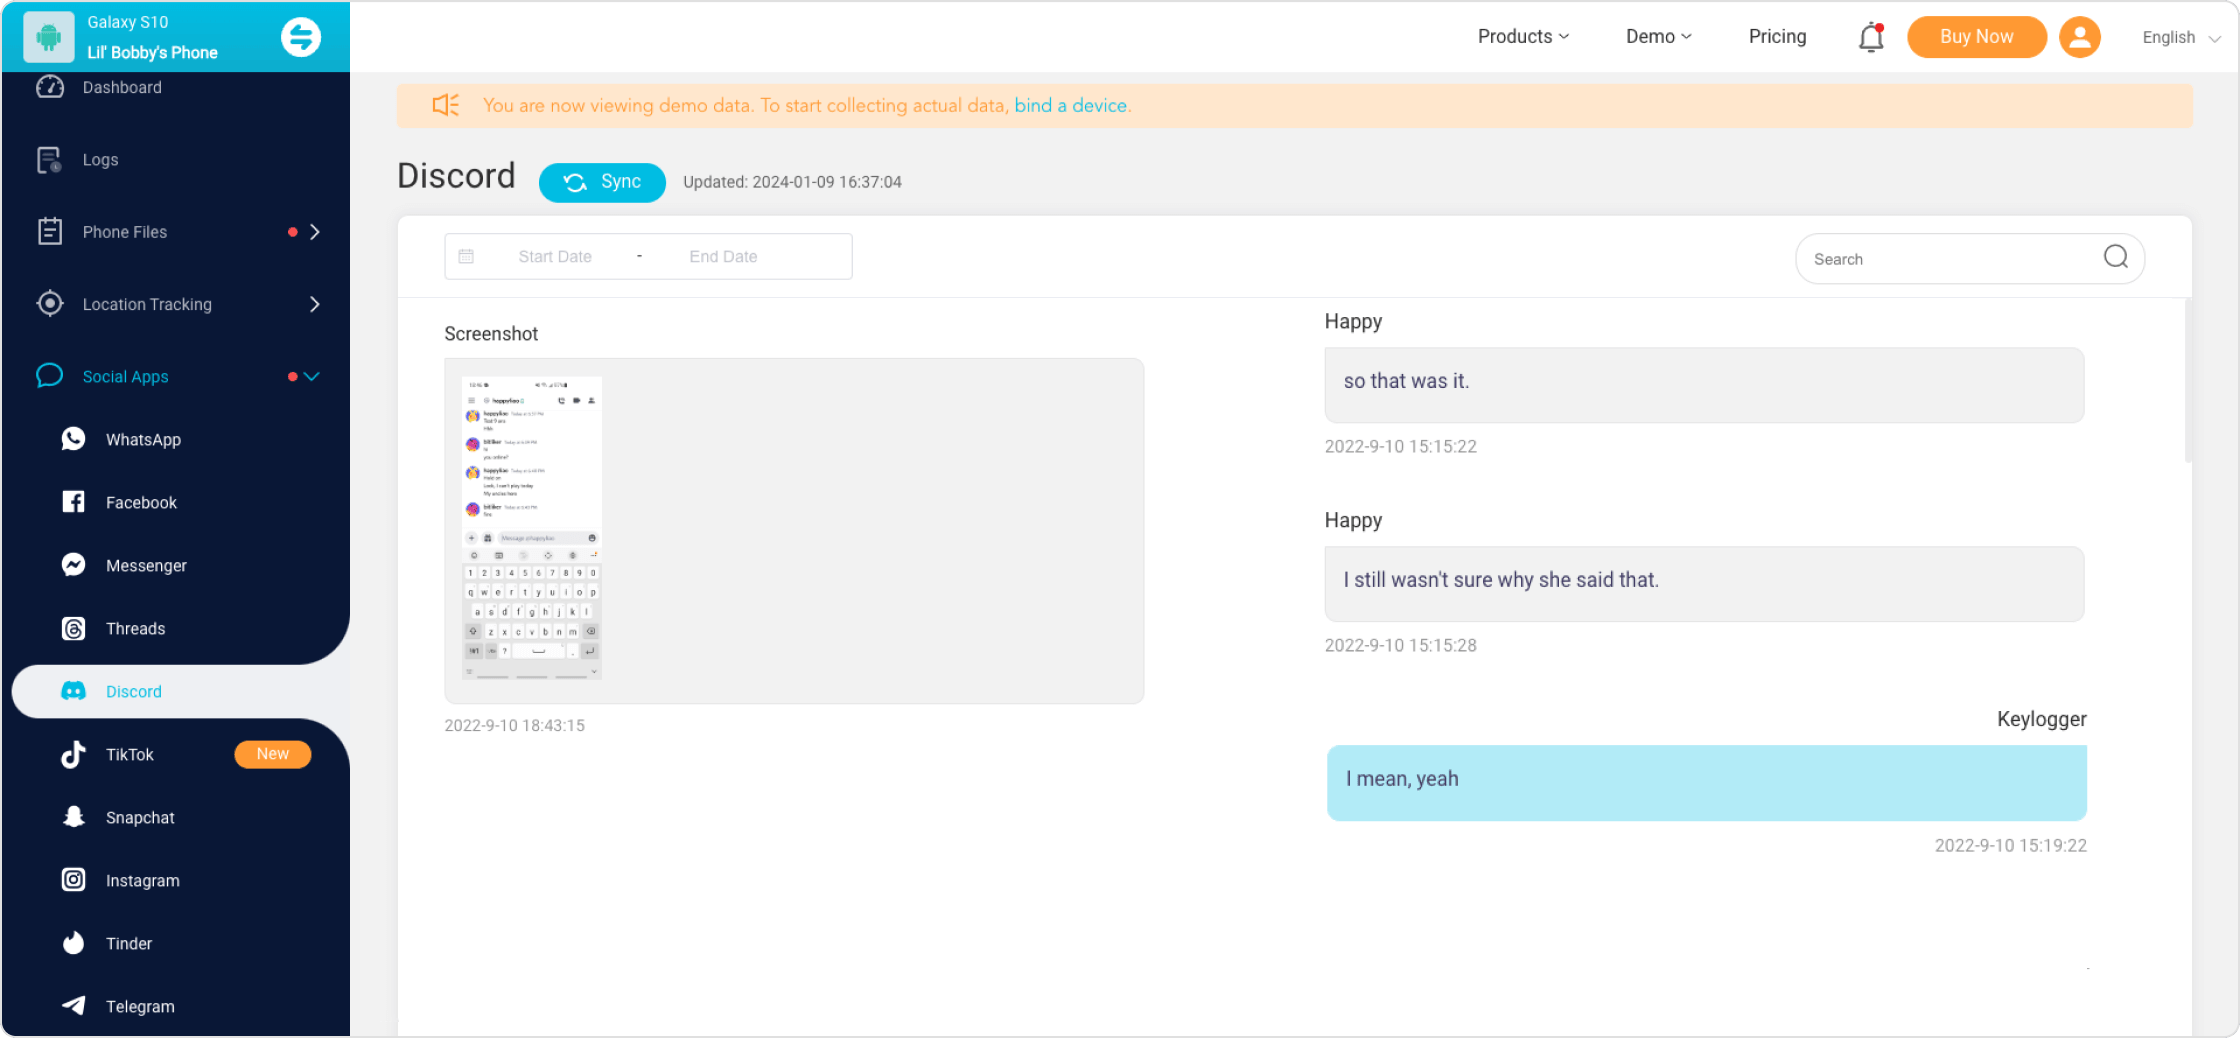This screenshot has height=1038, width=2240.
Task: Follow the 'bind a device' link
Action: [1072, 105]
